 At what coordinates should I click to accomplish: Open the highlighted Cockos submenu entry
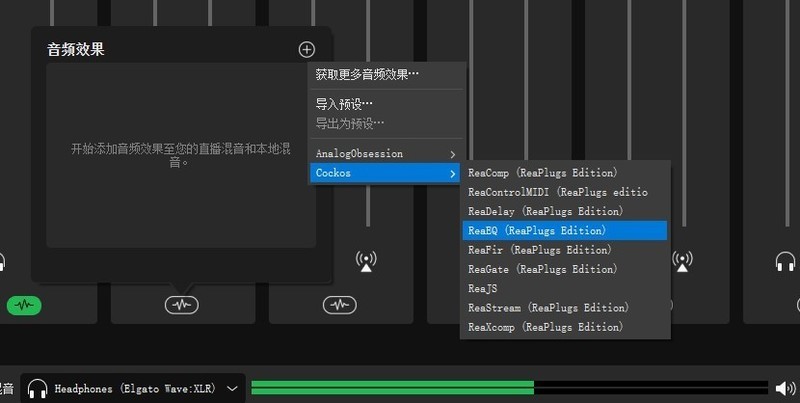click(386, 173)
